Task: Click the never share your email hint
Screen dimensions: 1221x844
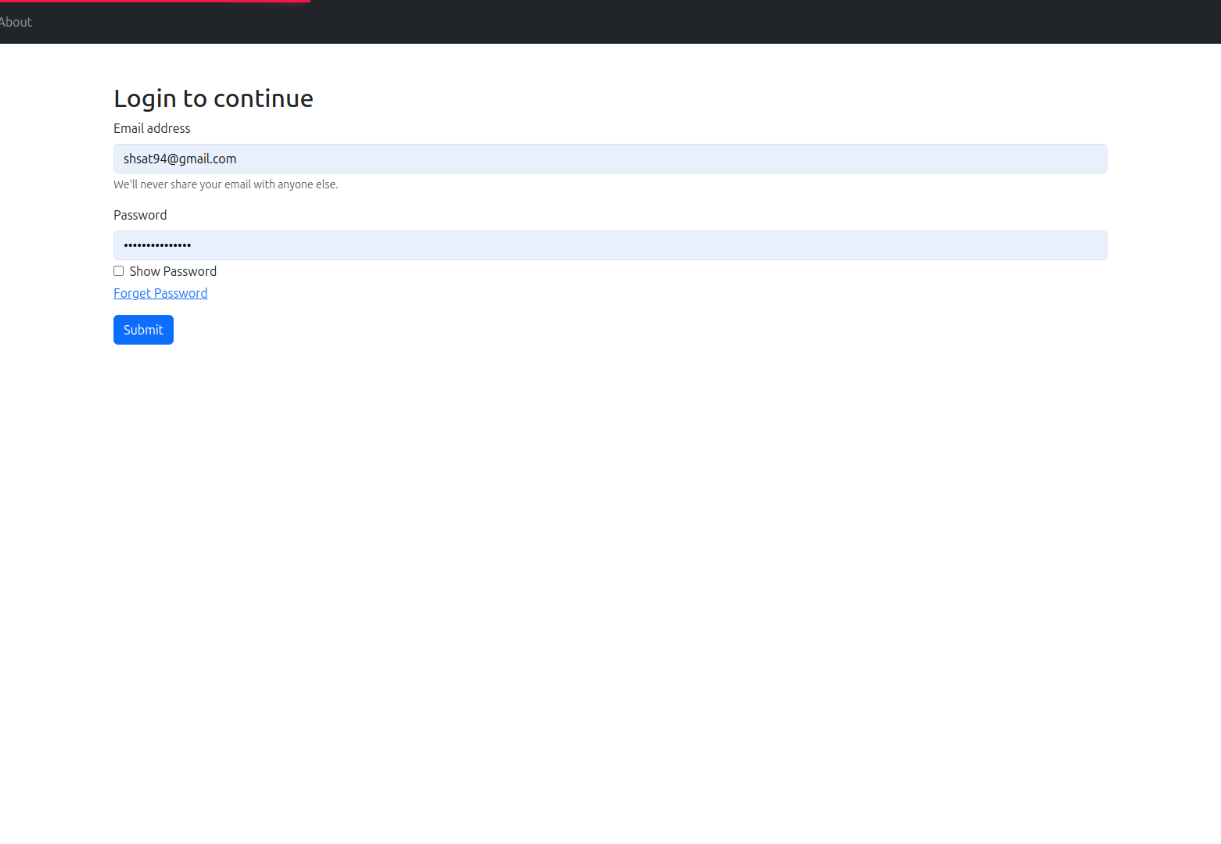Action: tap(226, 185)
